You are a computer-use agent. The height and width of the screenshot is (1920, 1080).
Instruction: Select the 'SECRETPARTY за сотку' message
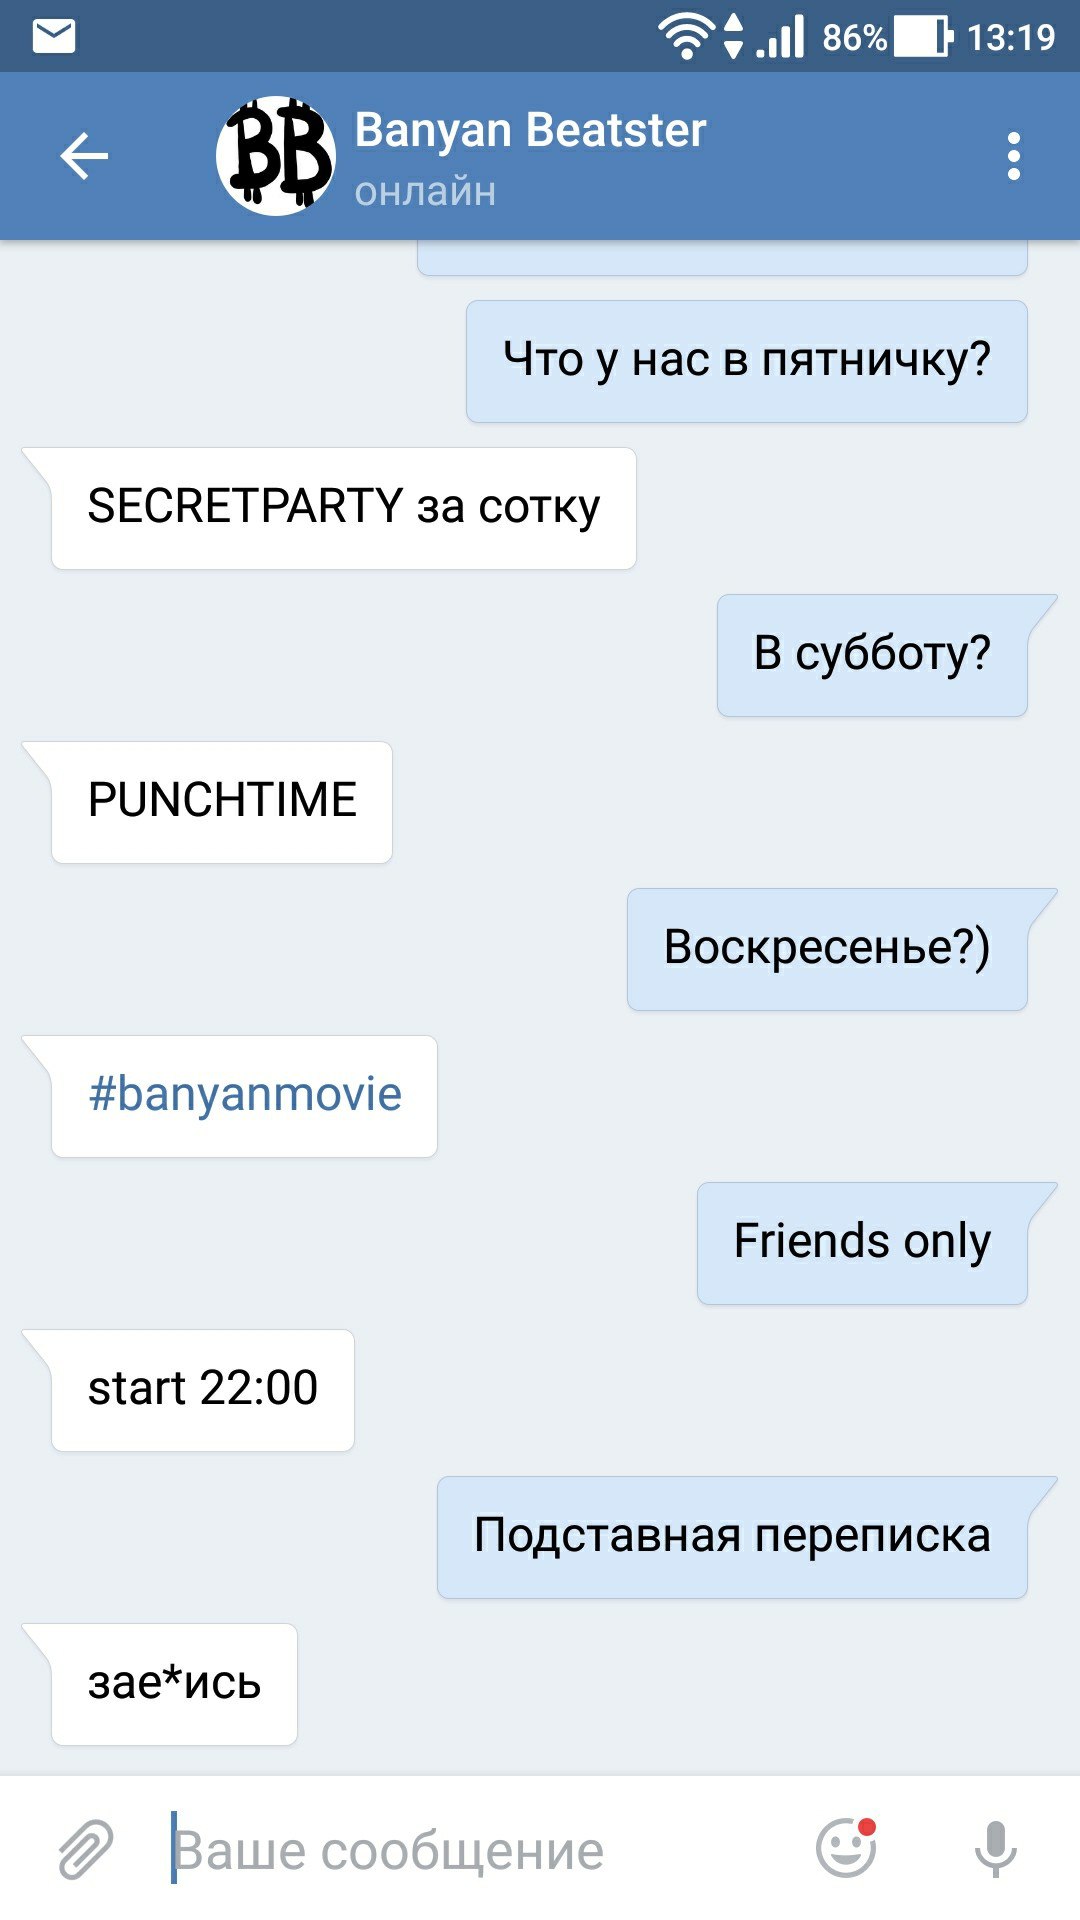(x=343, y=508)
